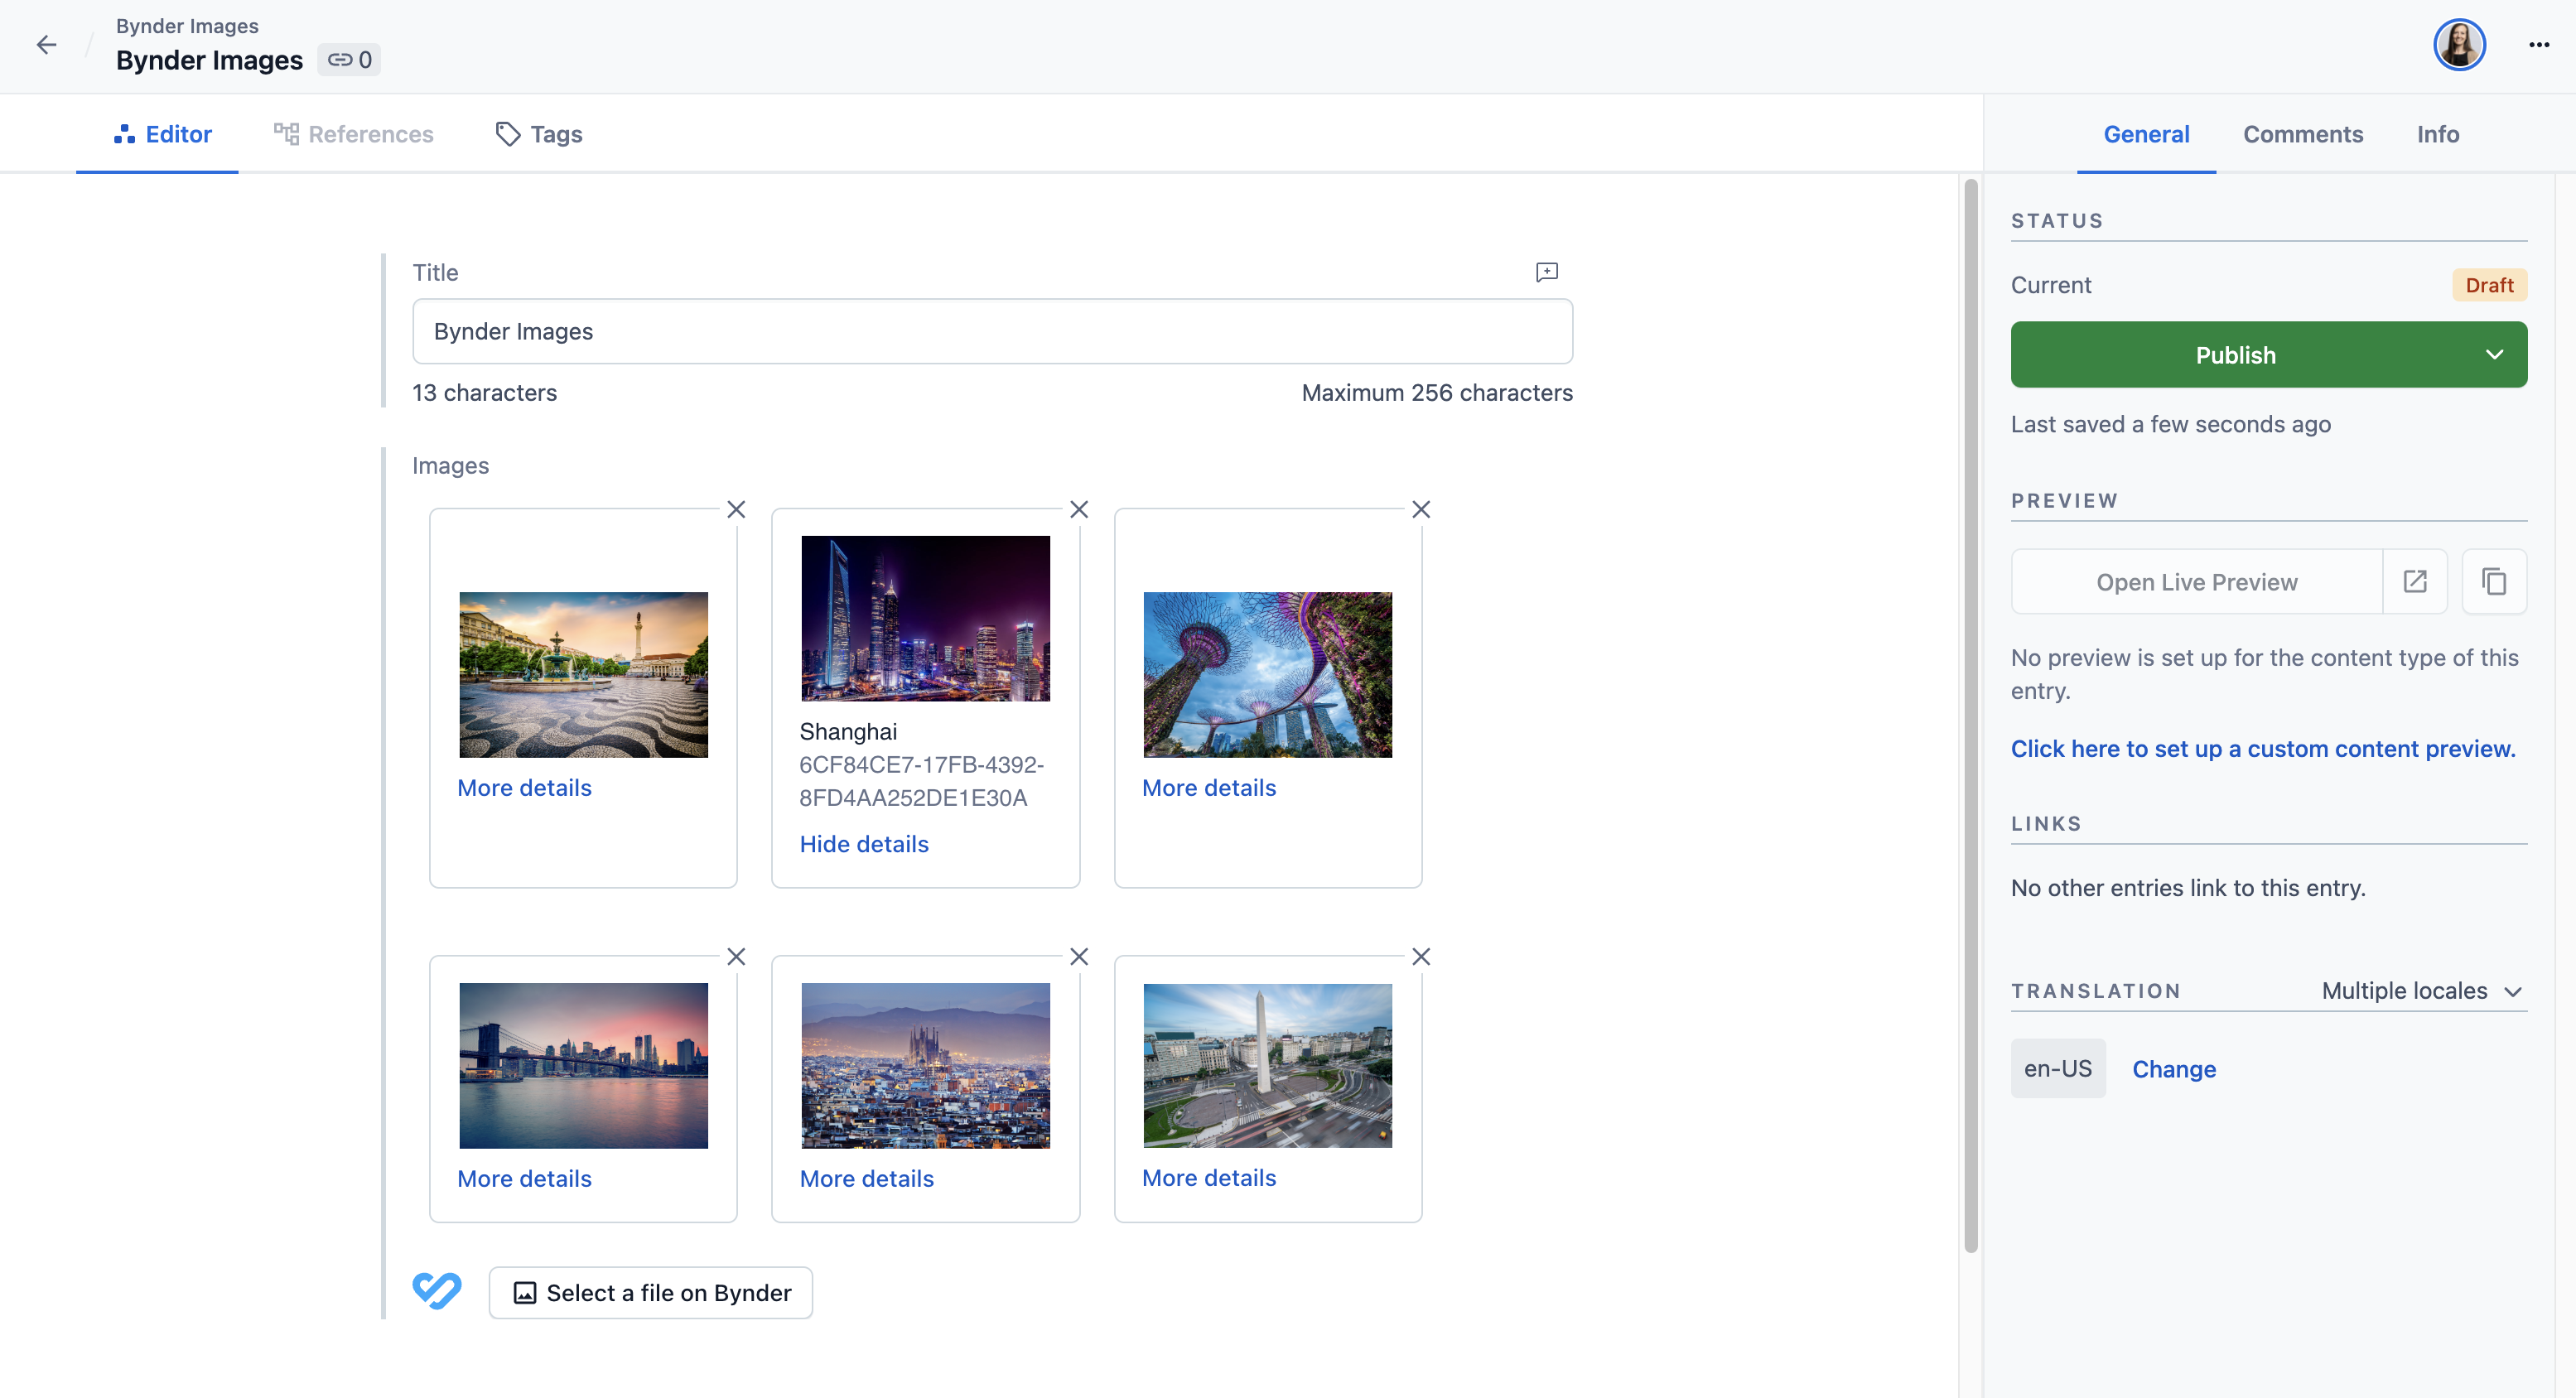This screenshot has width=2576, height=1398.
Task: Click the Shanghai city thumbnail
Action: [924, 618]
